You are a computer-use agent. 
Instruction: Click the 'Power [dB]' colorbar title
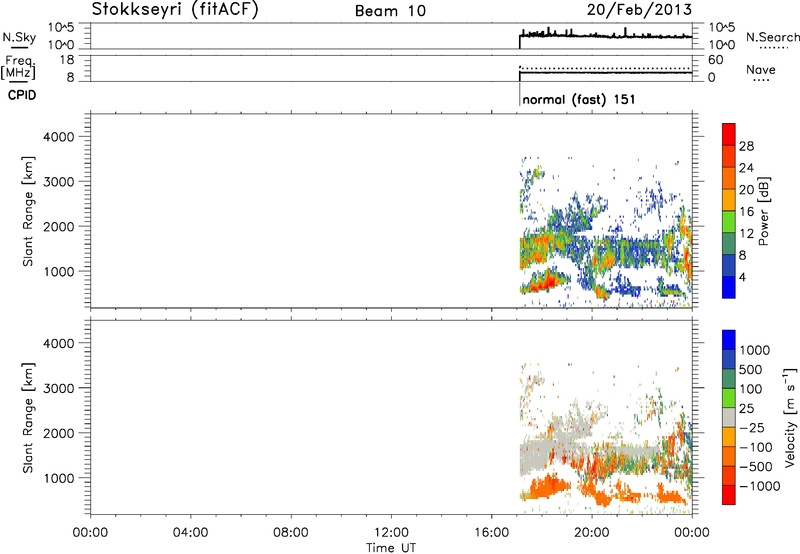763,211
